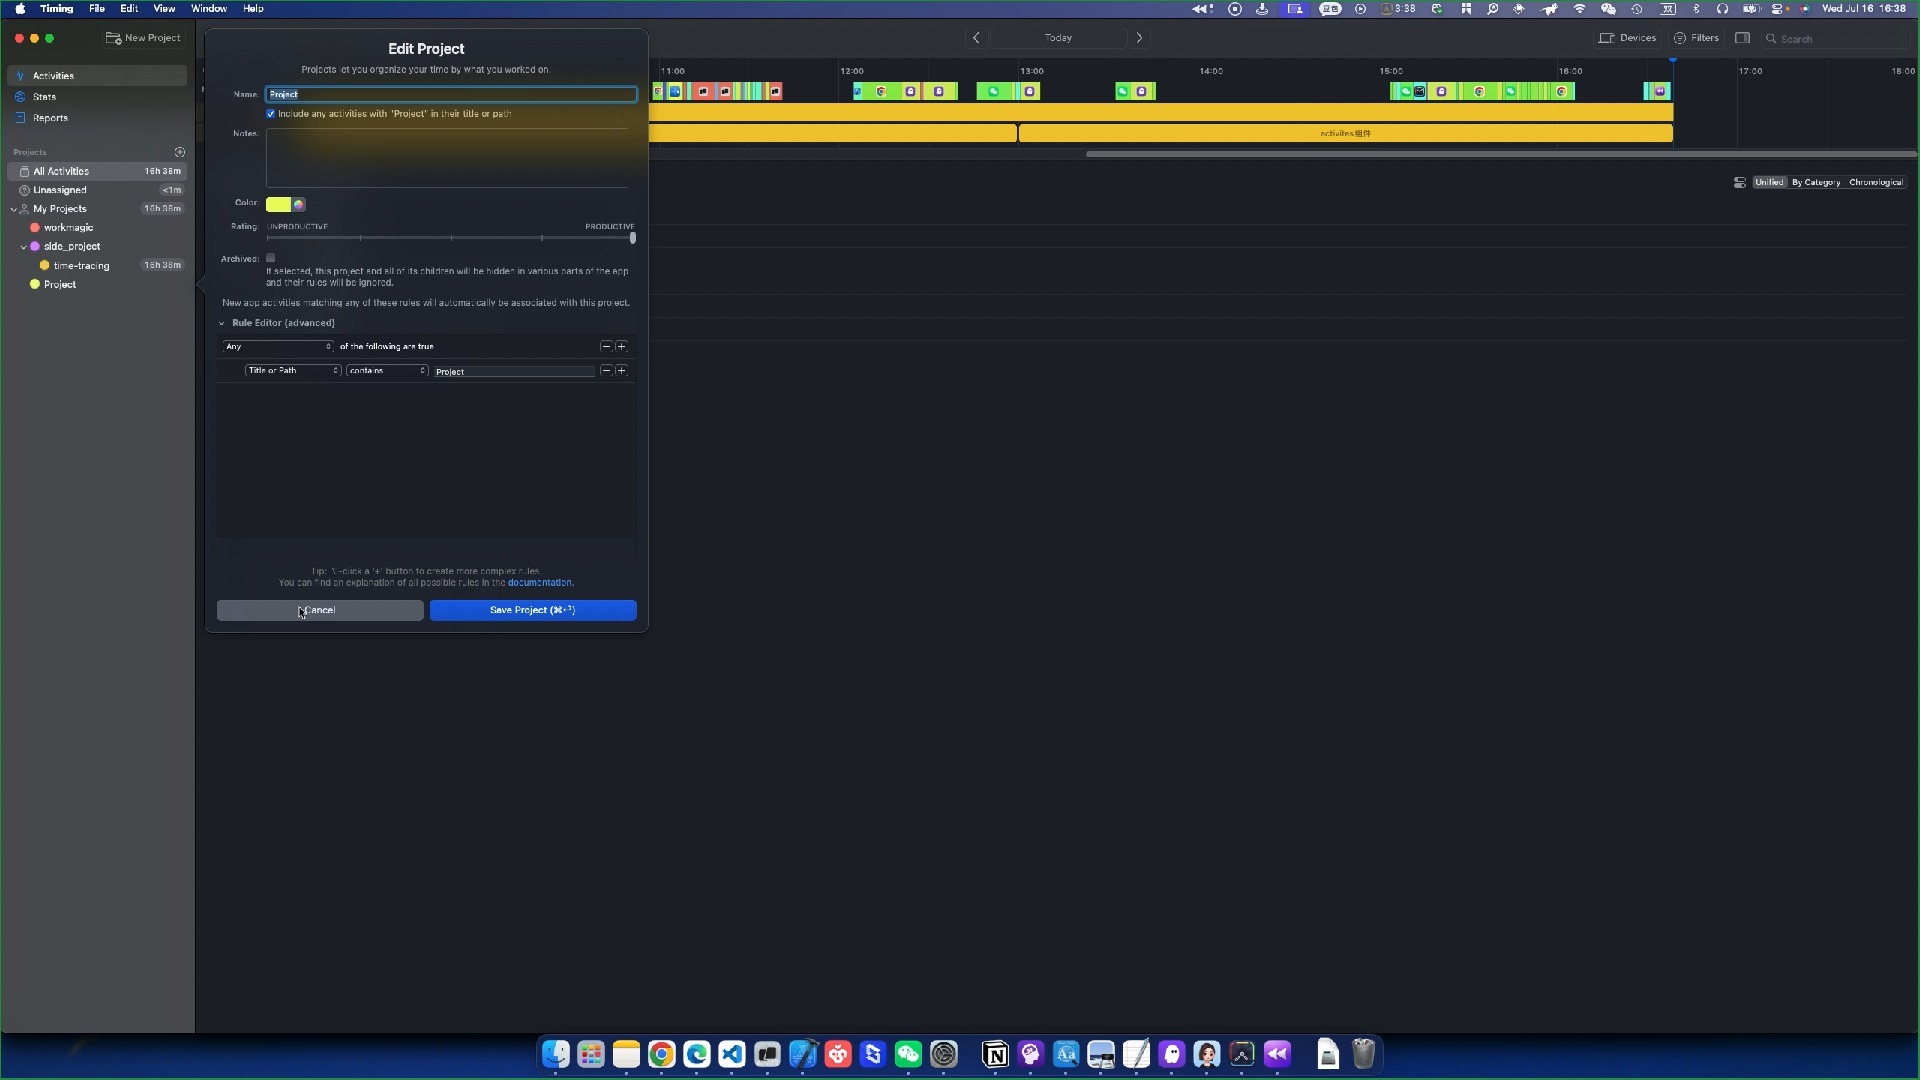The width and height of the screenshot is (1920, 1080).
Task: Toggle the sidebar panel layout icon
Action: [1742, 38]
